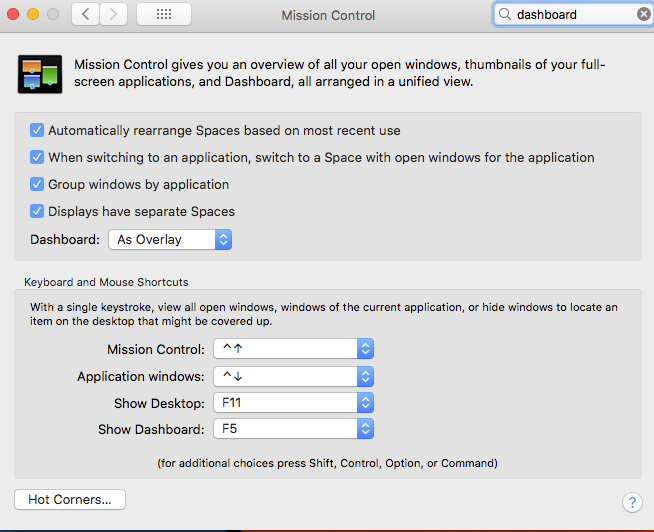This screenshot has height=532, width=654.
Task: Change the Show Desktop F11 shortcut
Action: [293, 403]
